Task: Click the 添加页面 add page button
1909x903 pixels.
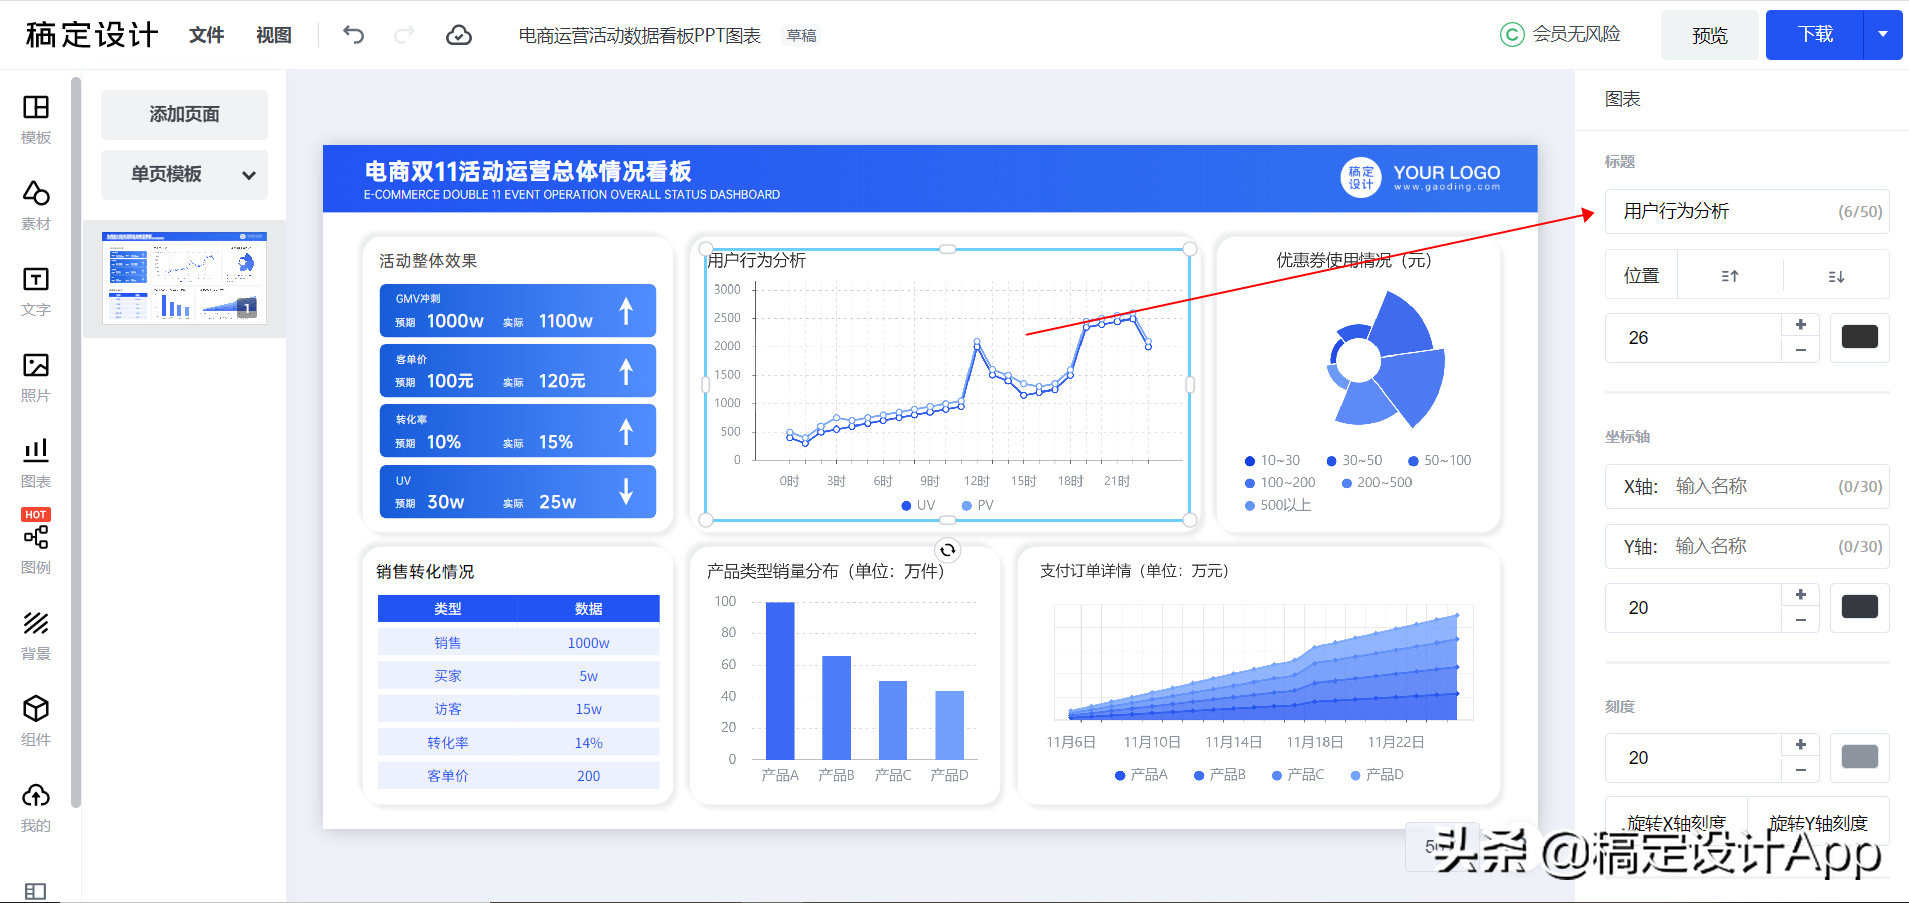Action: click(184, 114)
